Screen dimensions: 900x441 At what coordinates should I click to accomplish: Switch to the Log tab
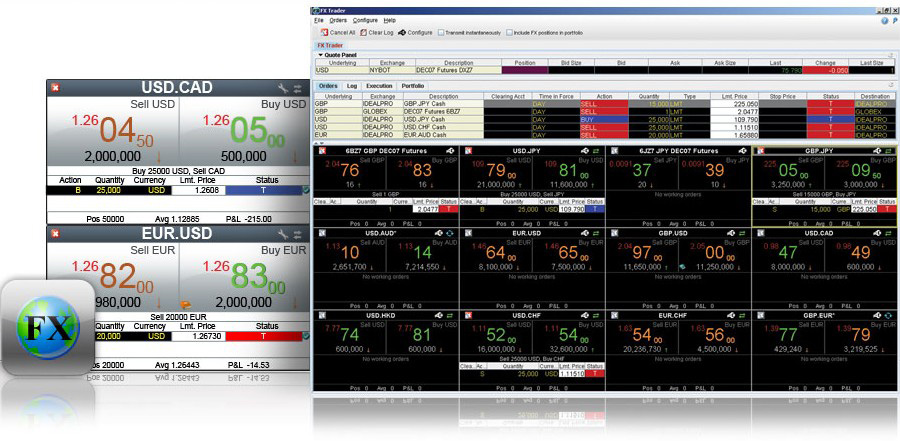pos(352,86)
